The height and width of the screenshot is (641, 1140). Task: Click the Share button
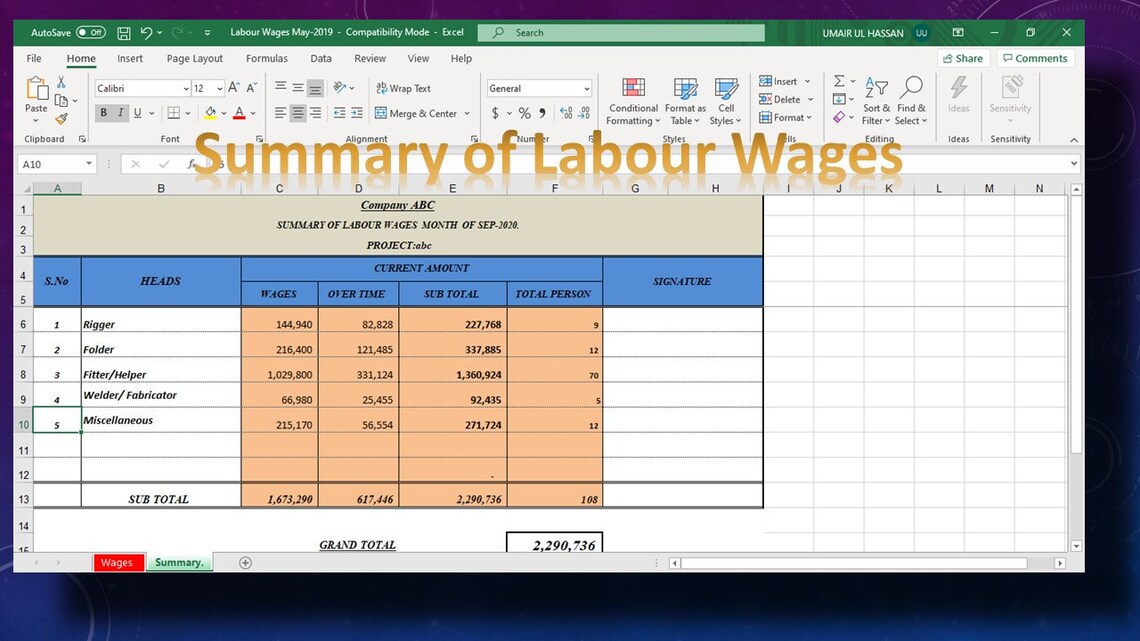pos(962,58)
